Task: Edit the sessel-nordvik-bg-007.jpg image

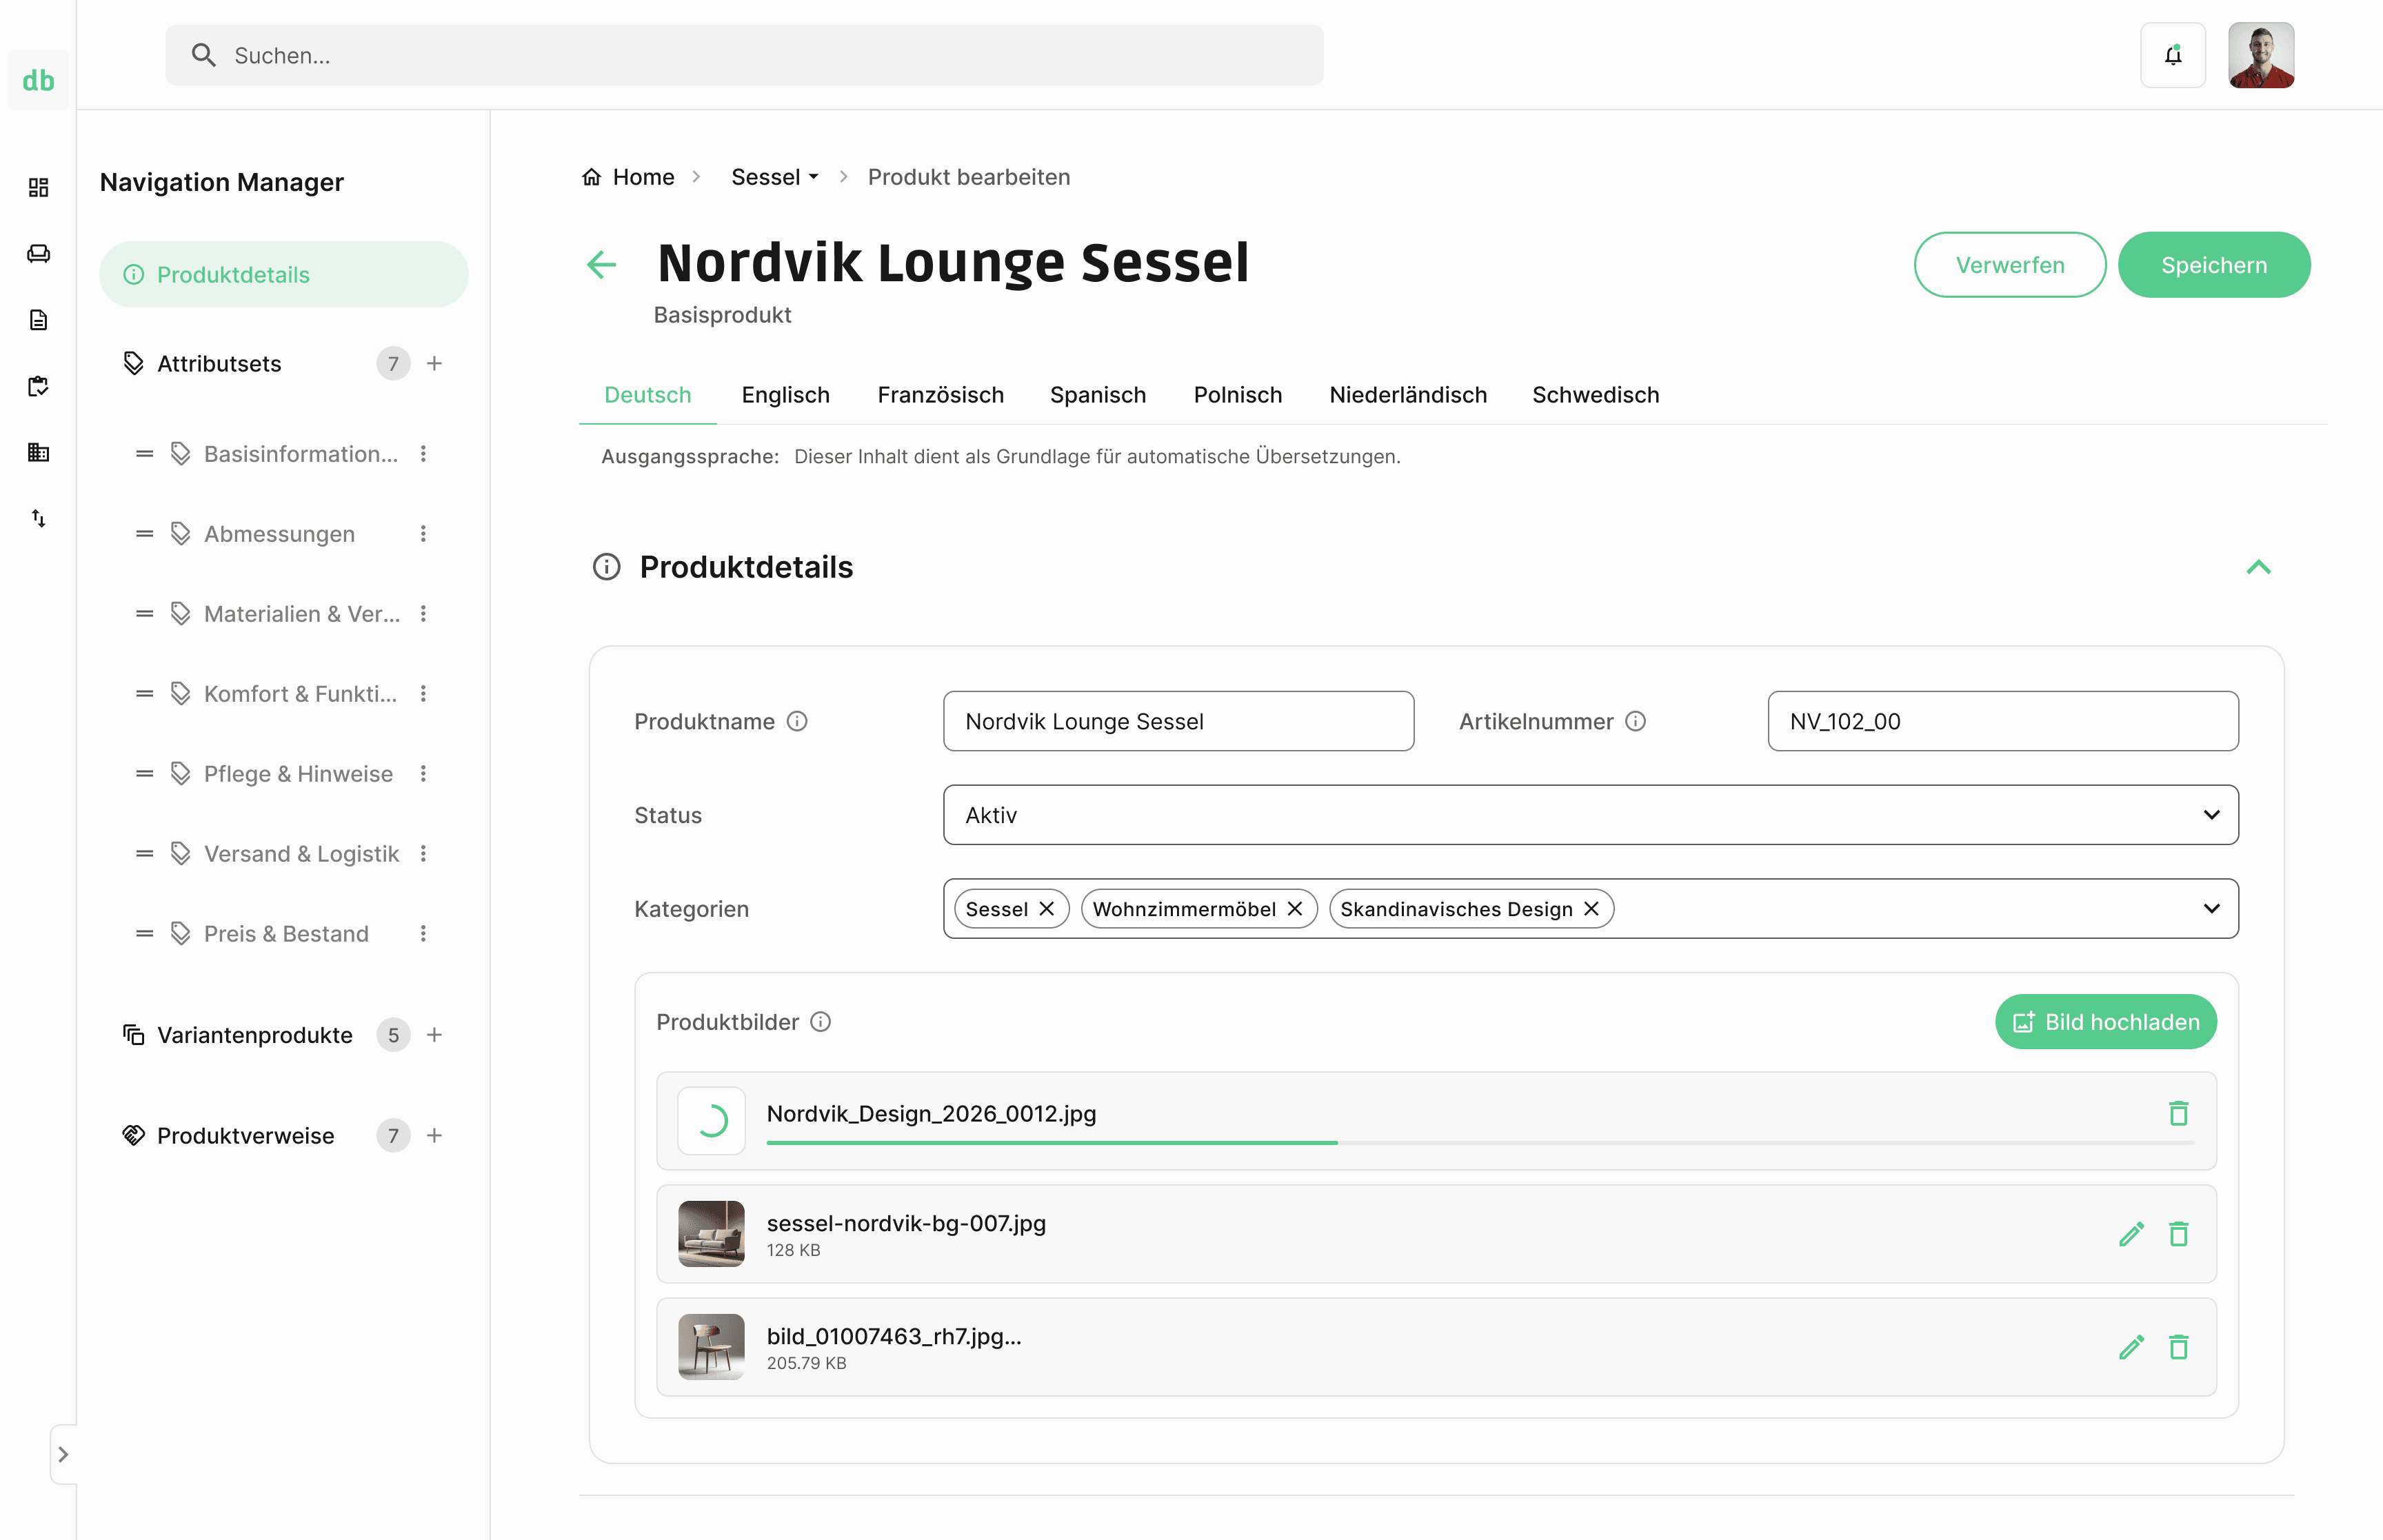Action: [2130, 1234]
